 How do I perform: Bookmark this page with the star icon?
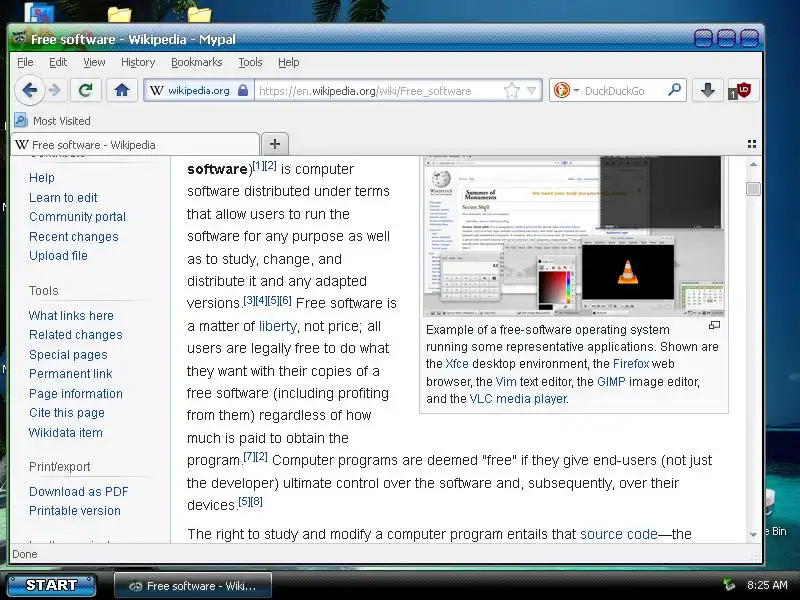(x=511, y=91)
